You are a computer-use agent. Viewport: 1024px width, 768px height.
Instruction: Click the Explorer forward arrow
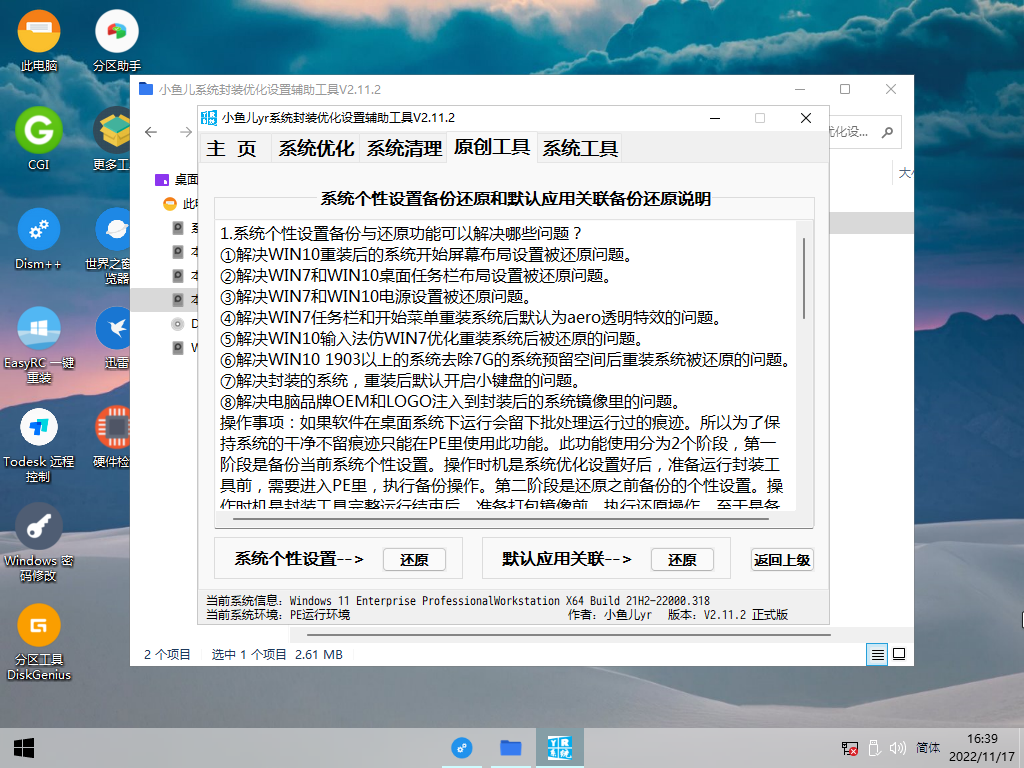[186, 132]
